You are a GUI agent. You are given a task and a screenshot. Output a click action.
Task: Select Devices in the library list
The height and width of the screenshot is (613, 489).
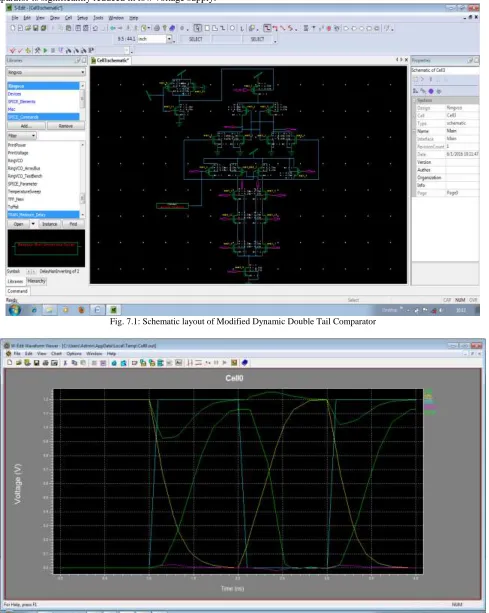(x=43, y=94)
